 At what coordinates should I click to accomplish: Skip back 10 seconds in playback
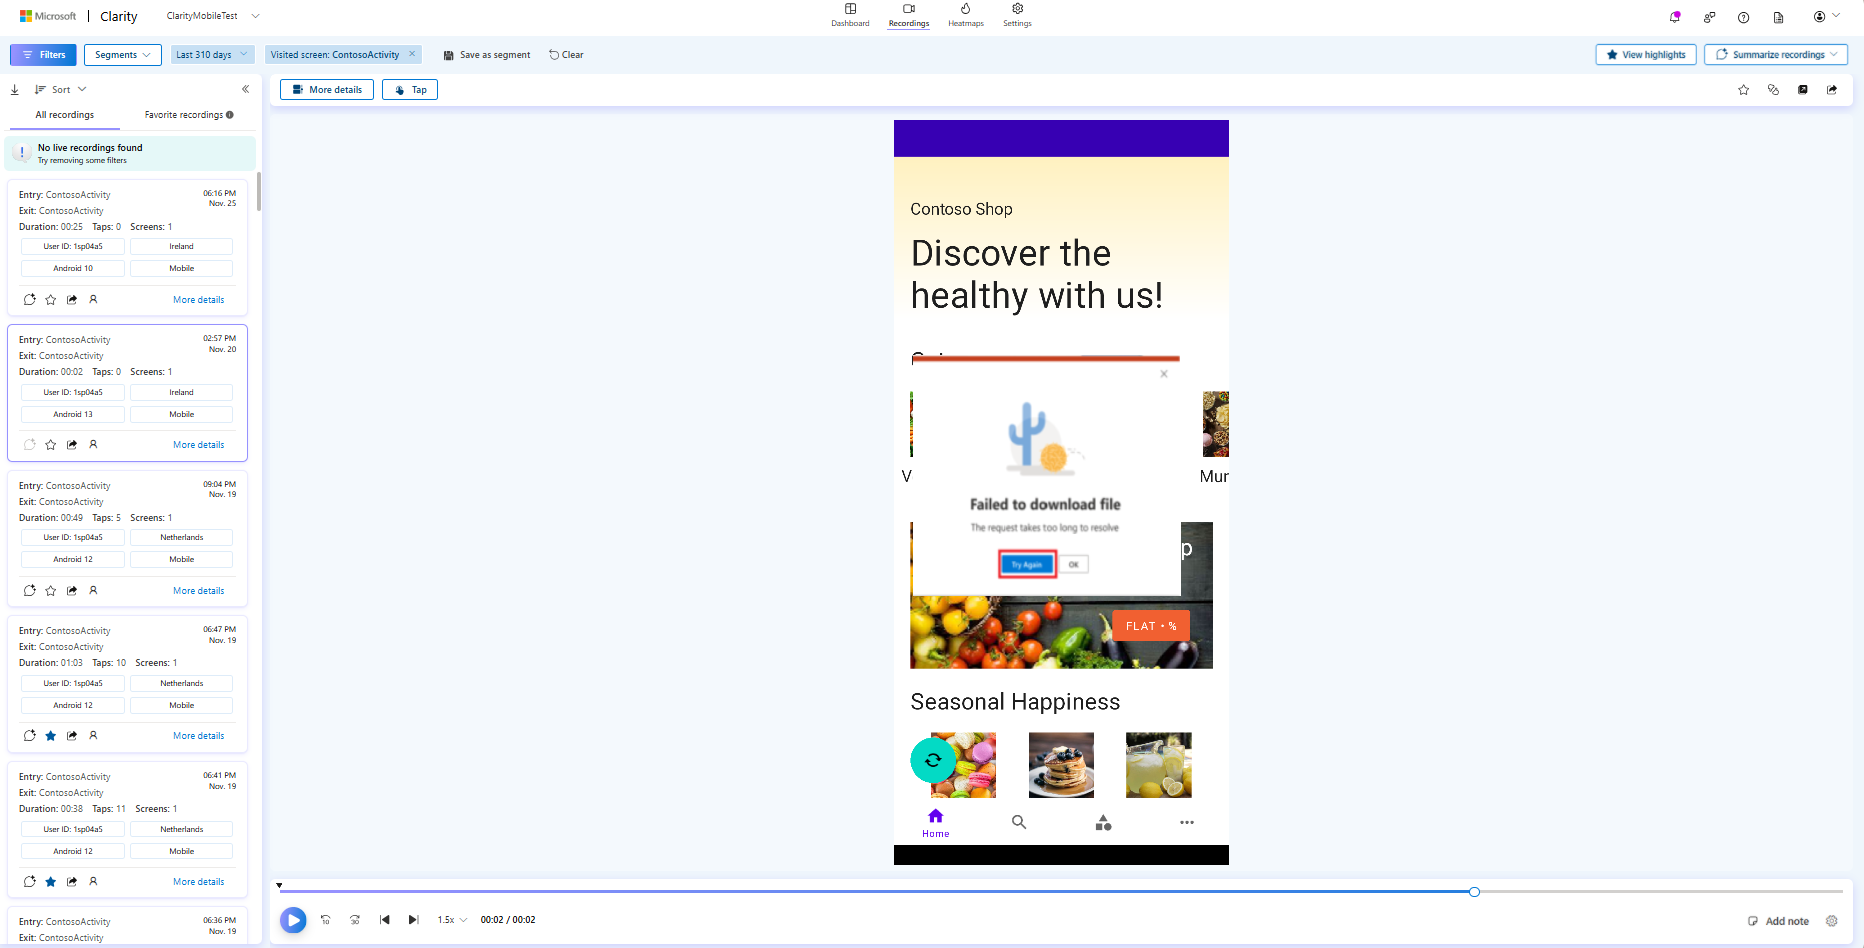click(x=325, y=920)
